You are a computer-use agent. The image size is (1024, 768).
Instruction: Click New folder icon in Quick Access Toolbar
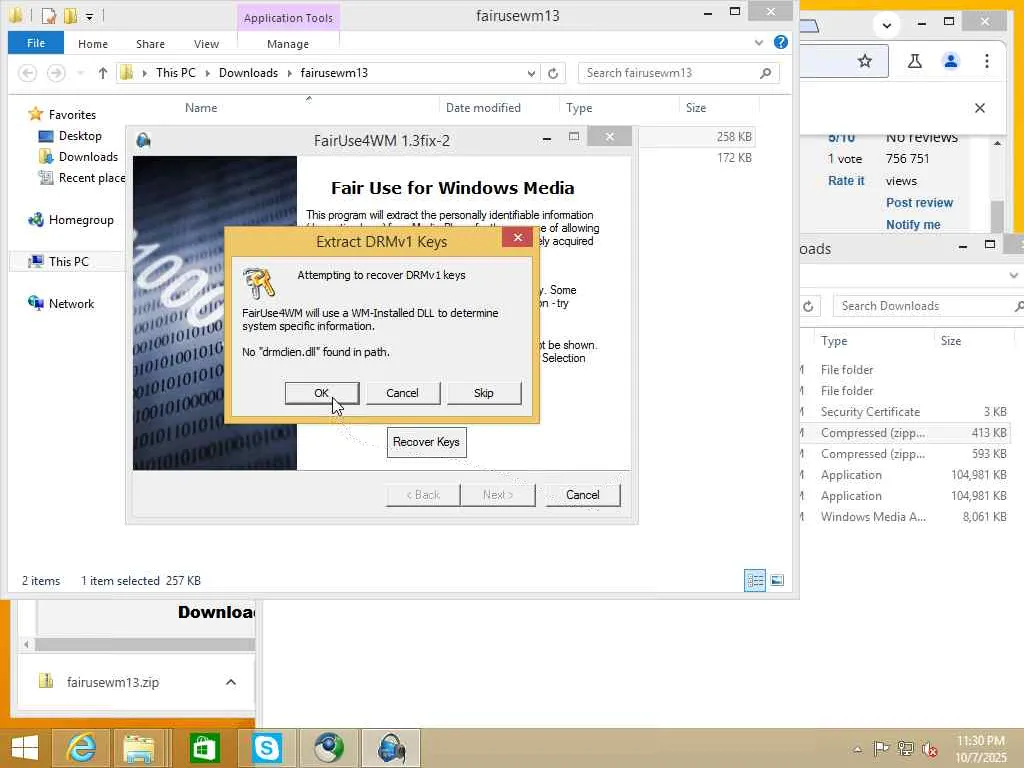[x=71, y=16]
